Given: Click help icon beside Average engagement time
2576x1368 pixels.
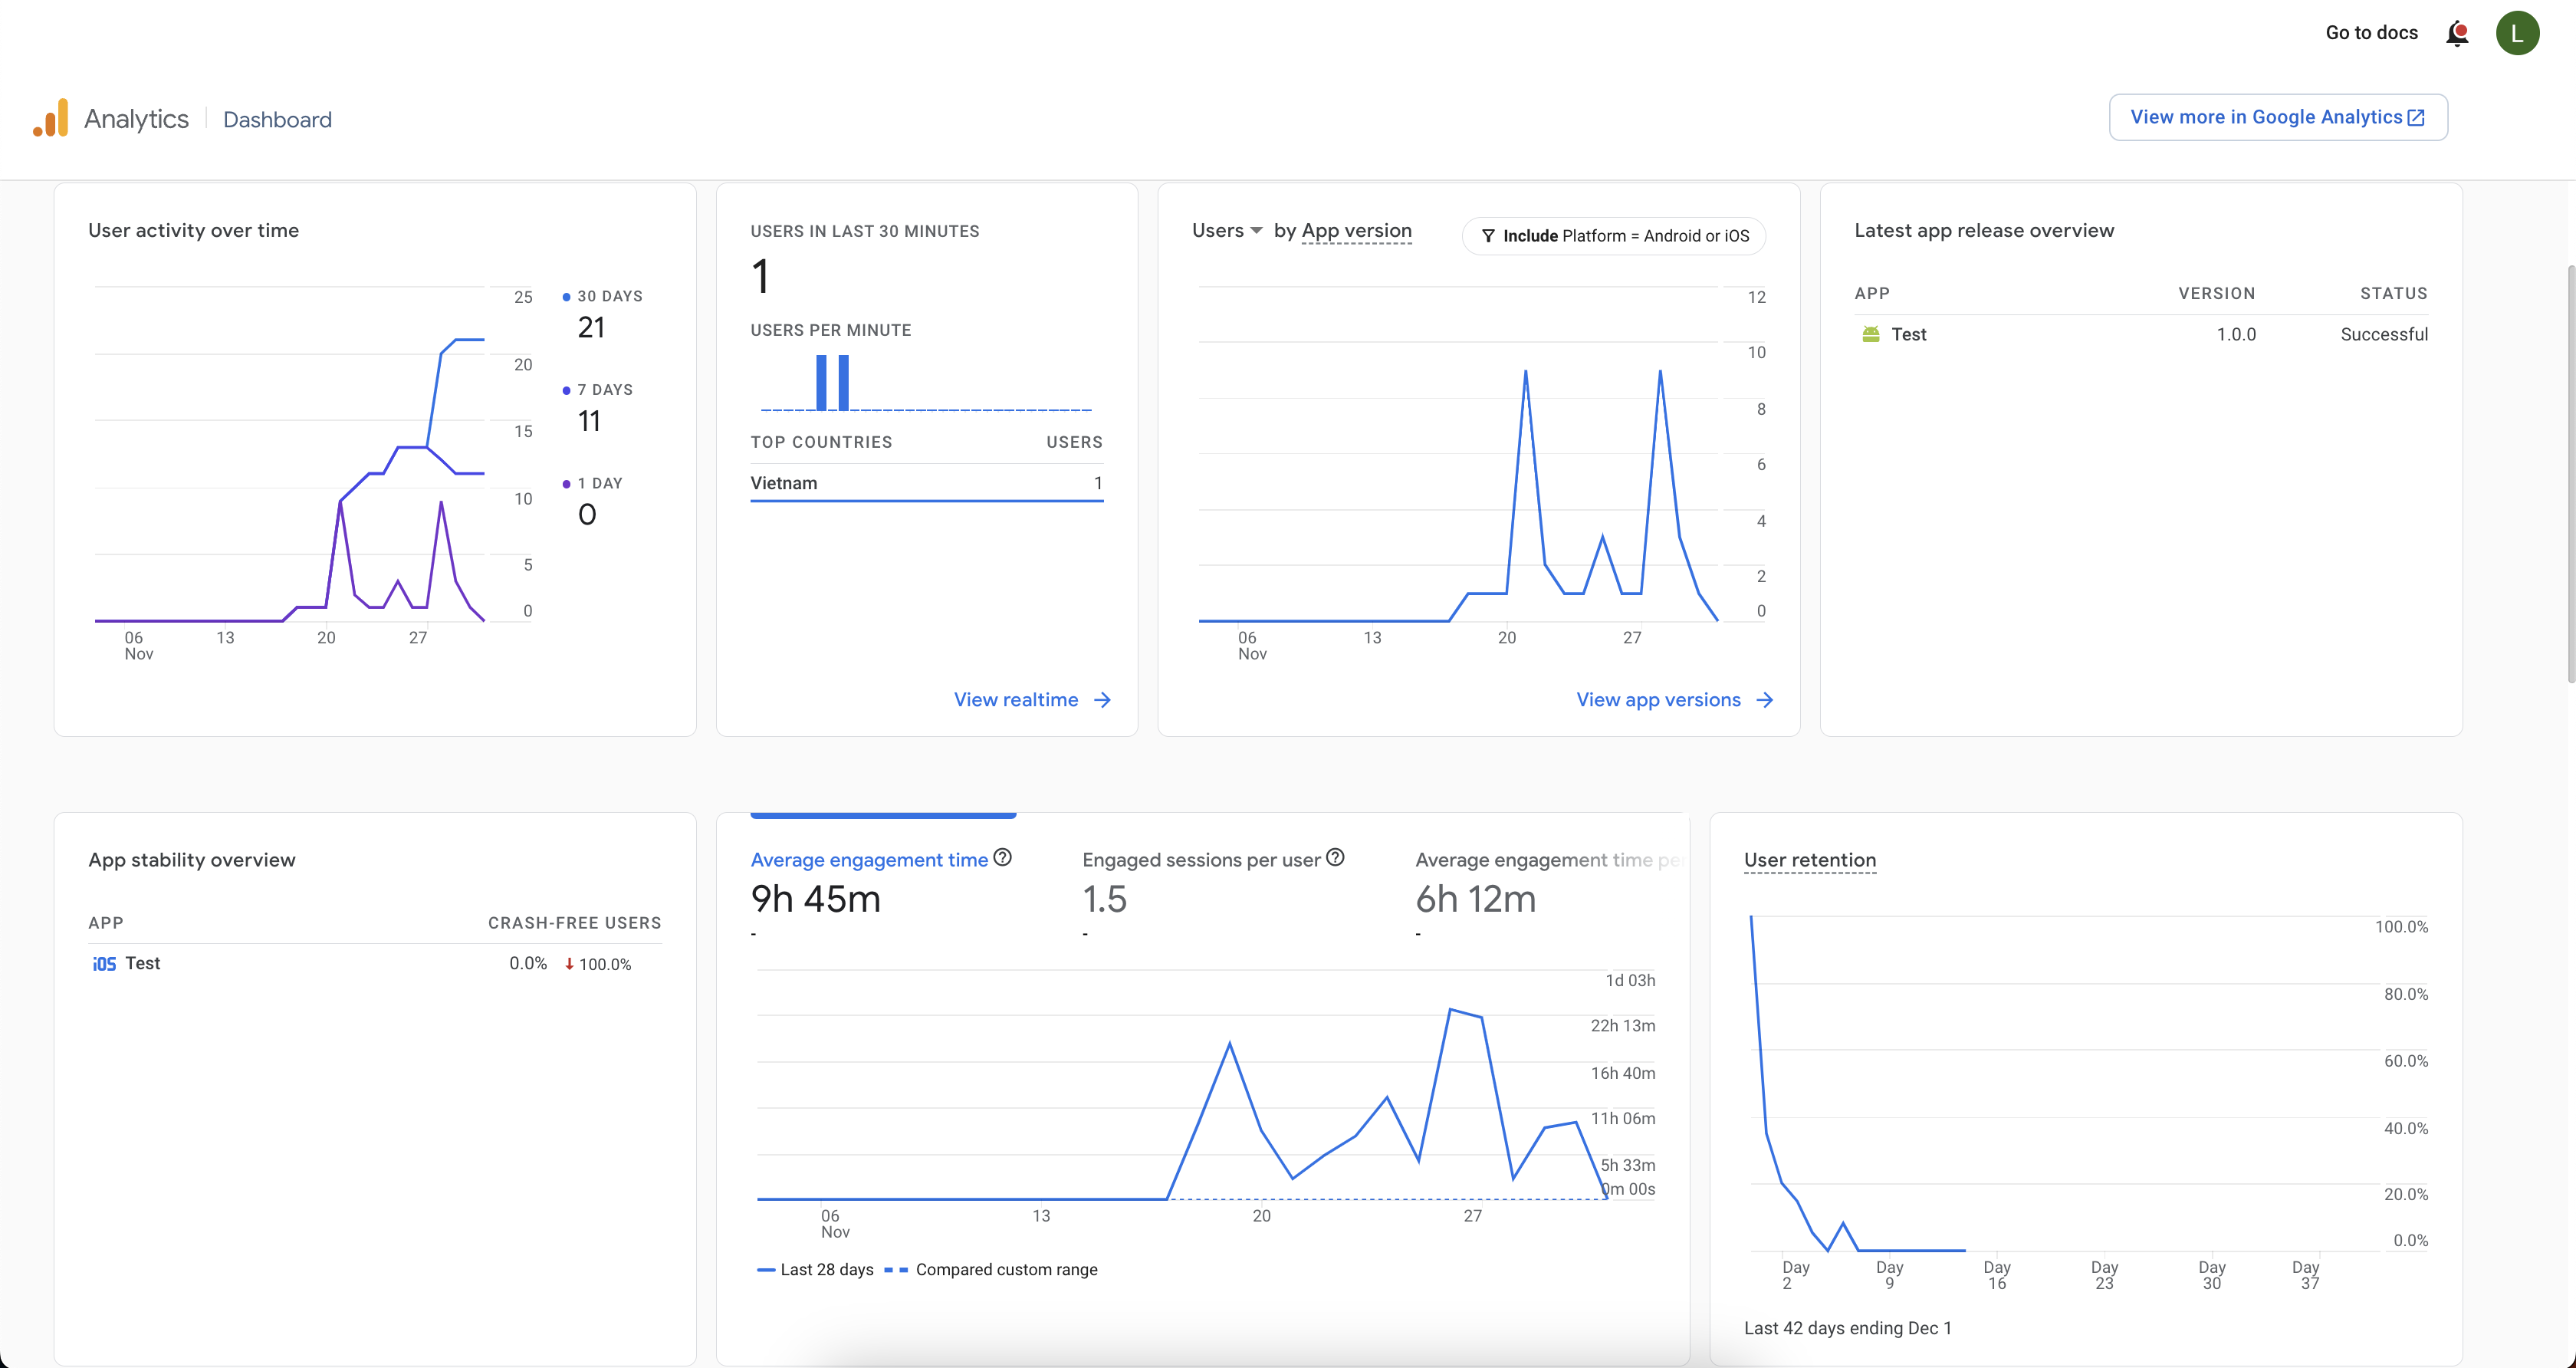Looking at the screenshot, I should point(1003,857).
